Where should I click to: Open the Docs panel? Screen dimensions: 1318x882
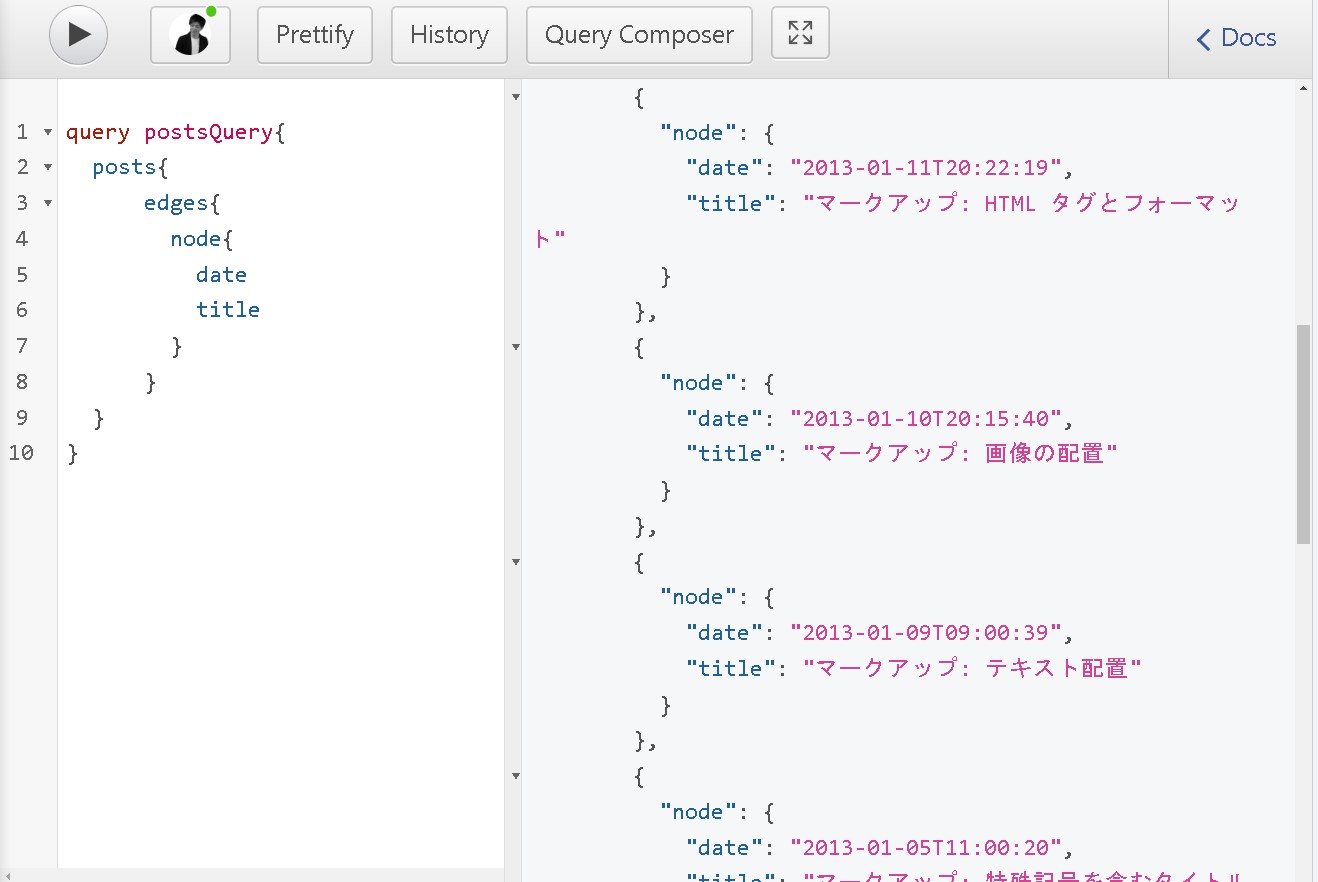click(1248, 38)
